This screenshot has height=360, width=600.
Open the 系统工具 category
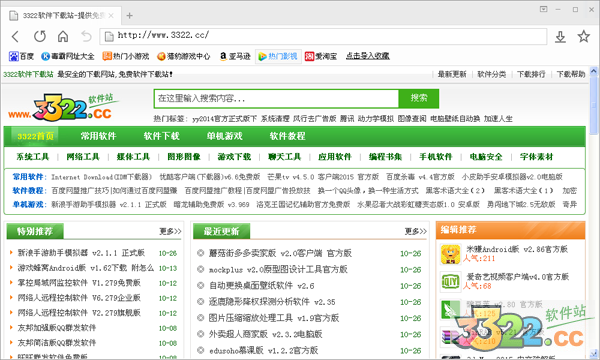(33, 157)
